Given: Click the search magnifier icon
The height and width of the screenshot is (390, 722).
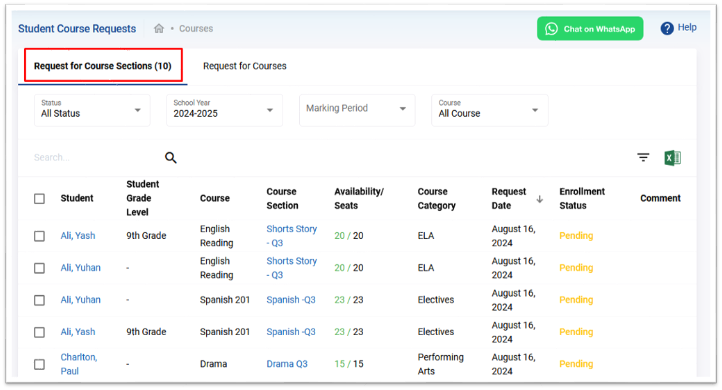Looking at the screenshot, I should point(171,157).
